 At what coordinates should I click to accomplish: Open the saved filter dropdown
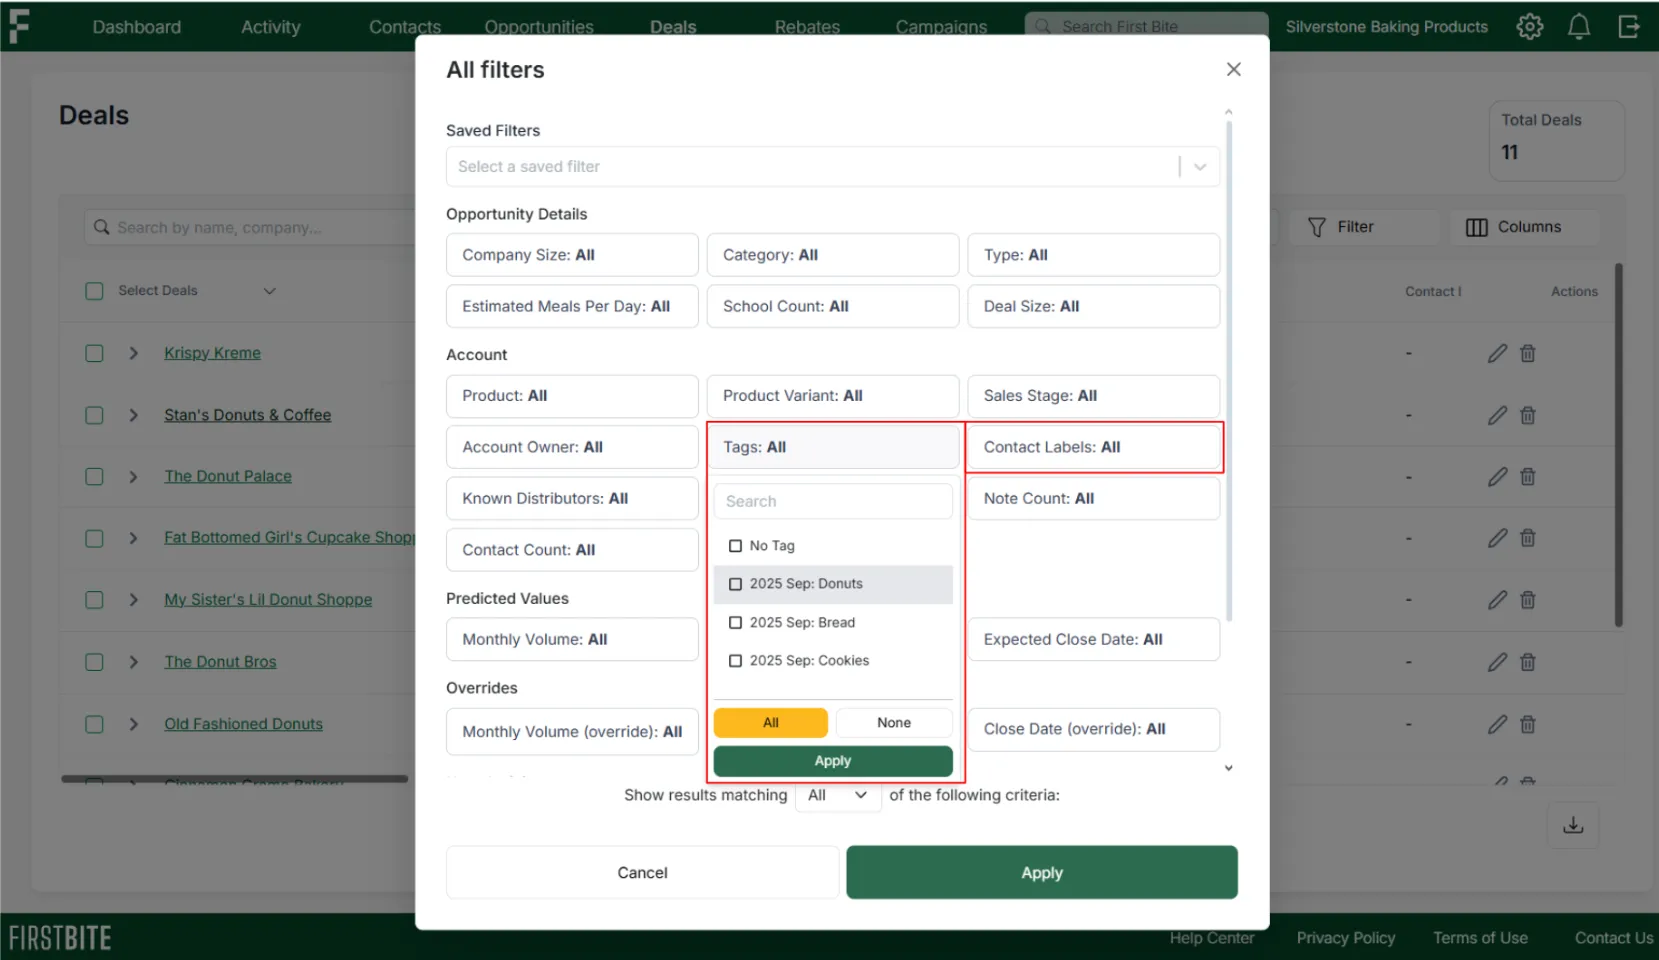(x=832, y=167)
